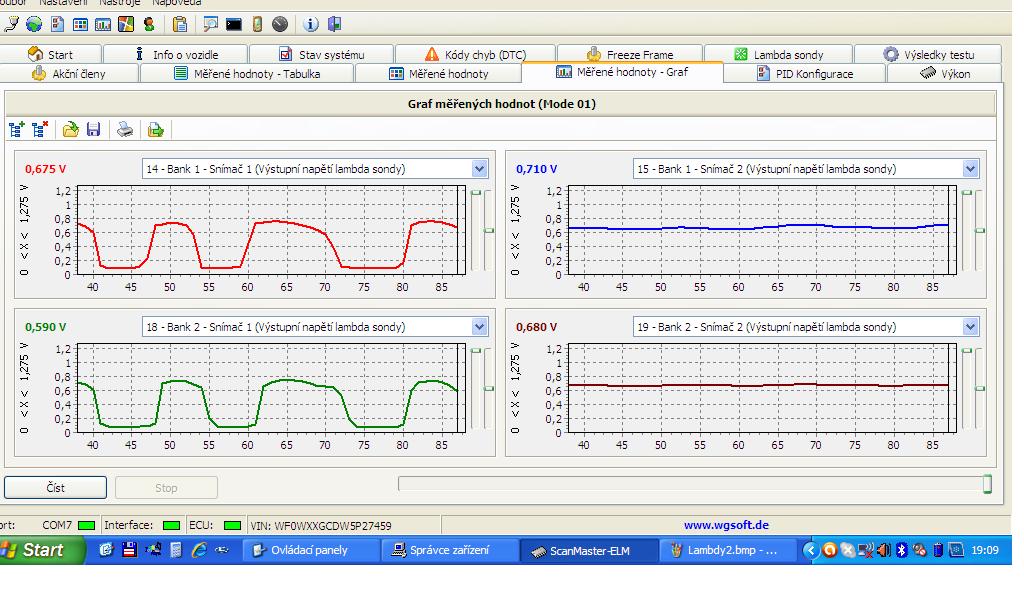Expand the Bank 2 Snímač 1 dropdown
The width and height of the screenshot is (1024, 600).
click(x=479, y=327)
